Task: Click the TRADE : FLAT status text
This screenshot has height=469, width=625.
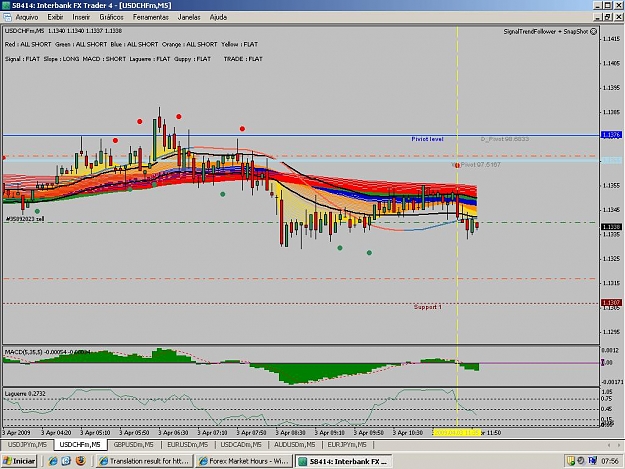Action: pyautogui.click(x=243, y=59)
